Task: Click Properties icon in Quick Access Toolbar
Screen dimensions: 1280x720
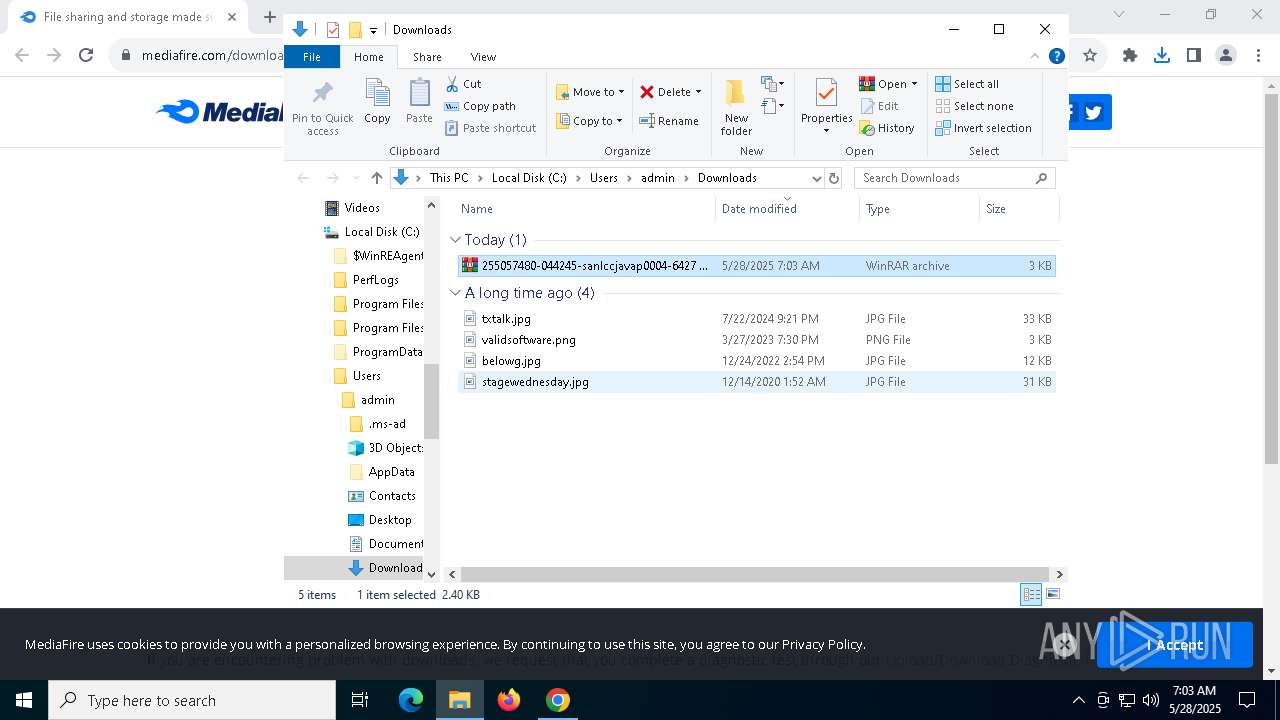Action: tap(333, 30)
